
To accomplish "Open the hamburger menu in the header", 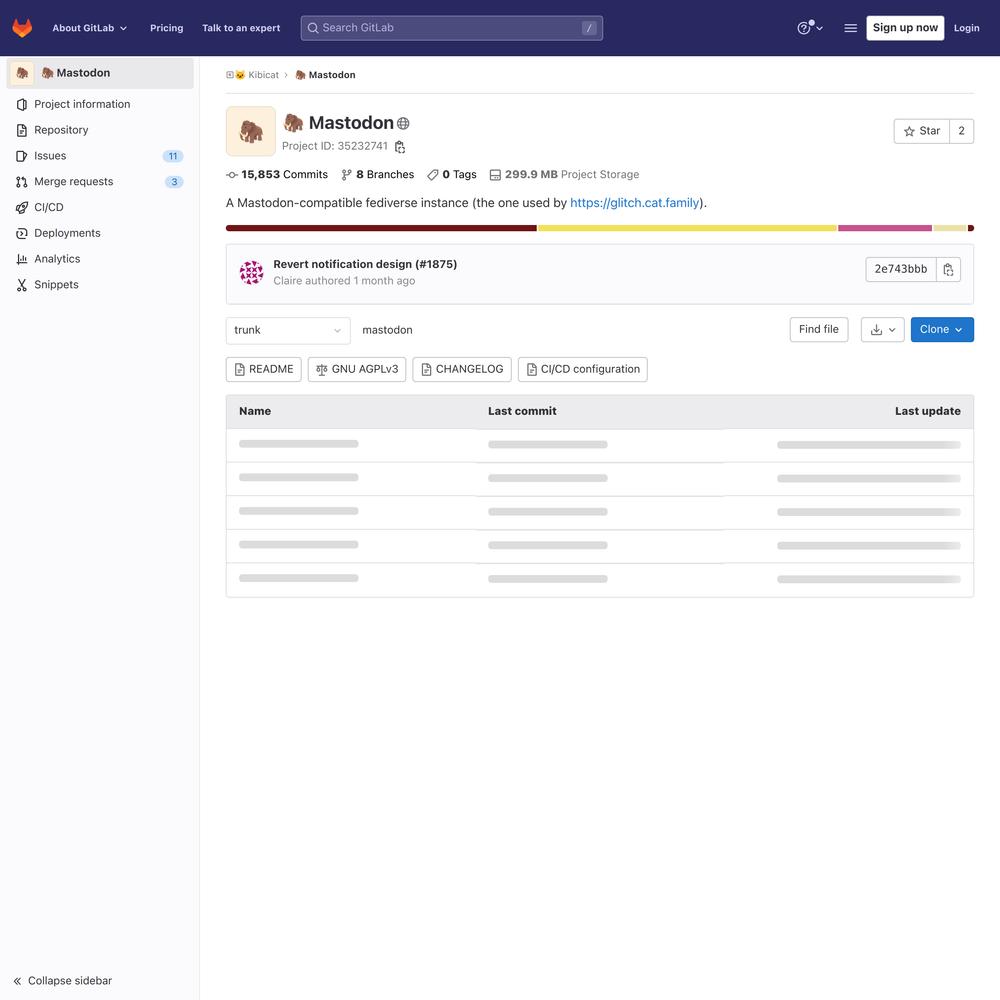I will click(x=850, y=28).
